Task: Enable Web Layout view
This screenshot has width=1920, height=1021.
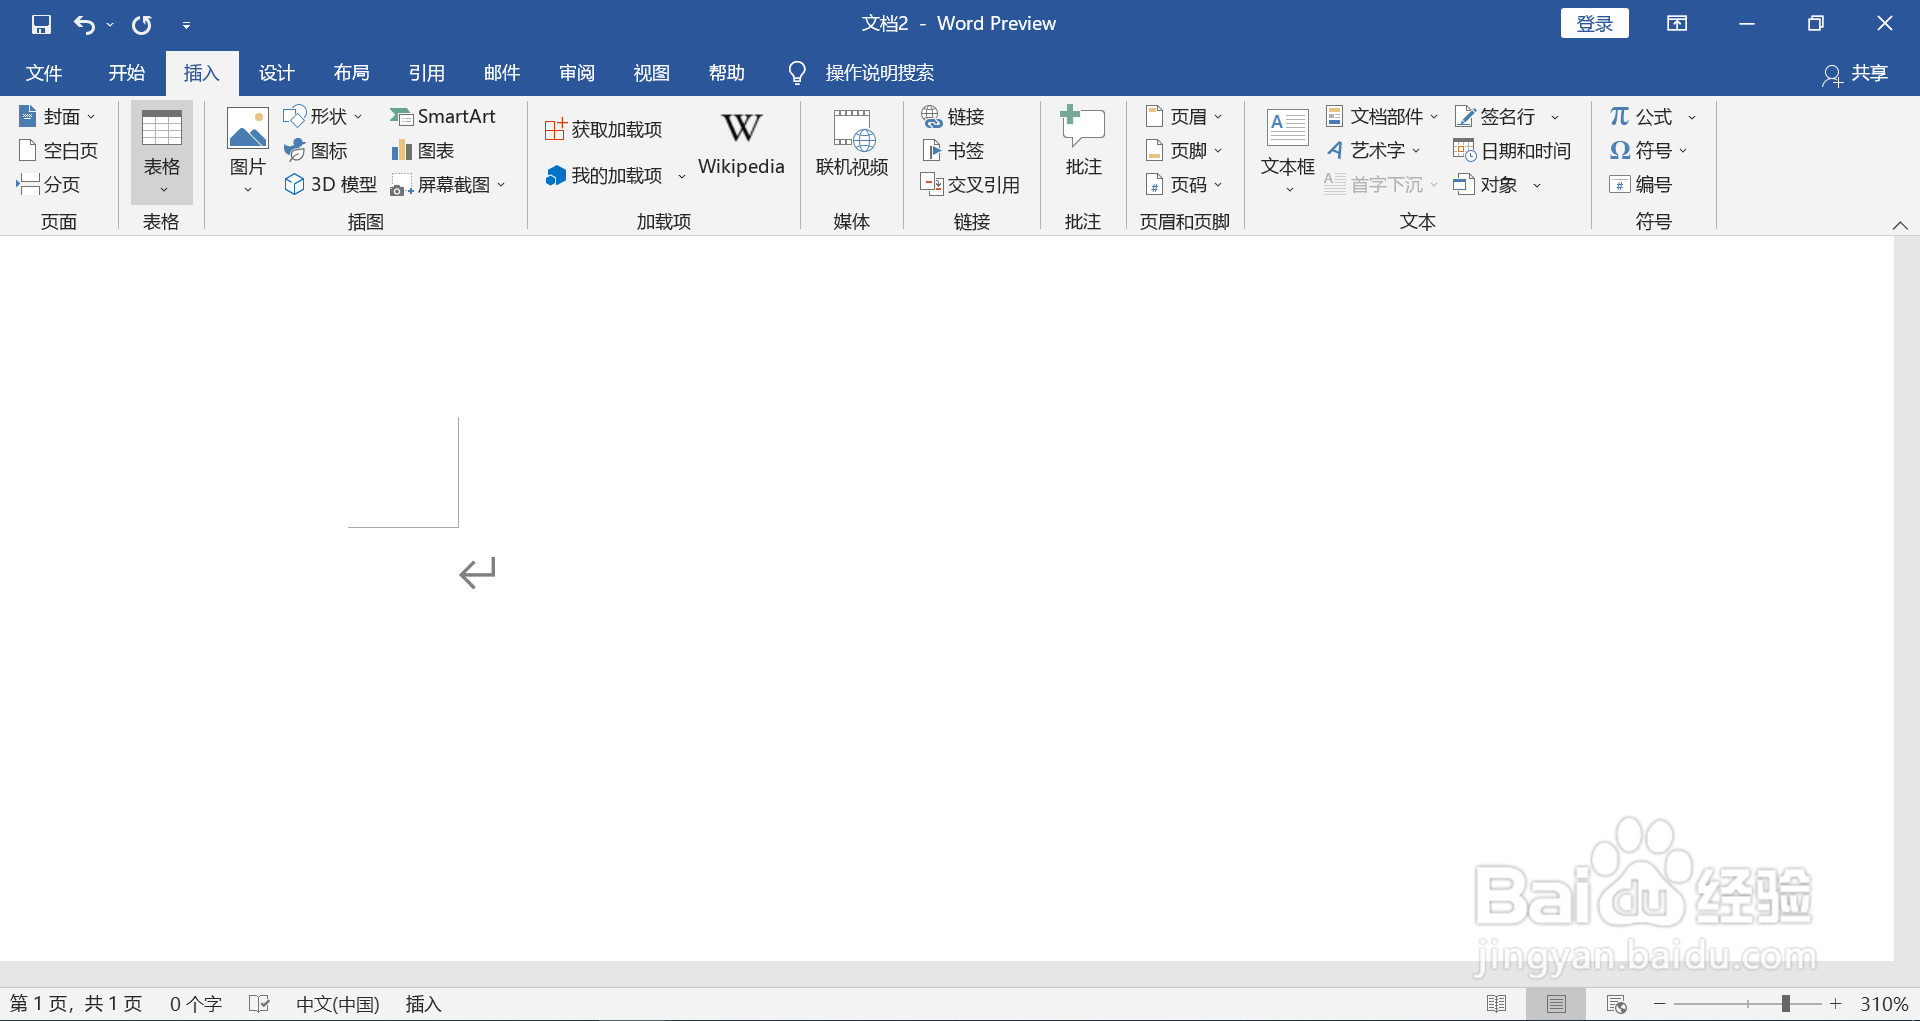Action: tap(1616, 1003)
